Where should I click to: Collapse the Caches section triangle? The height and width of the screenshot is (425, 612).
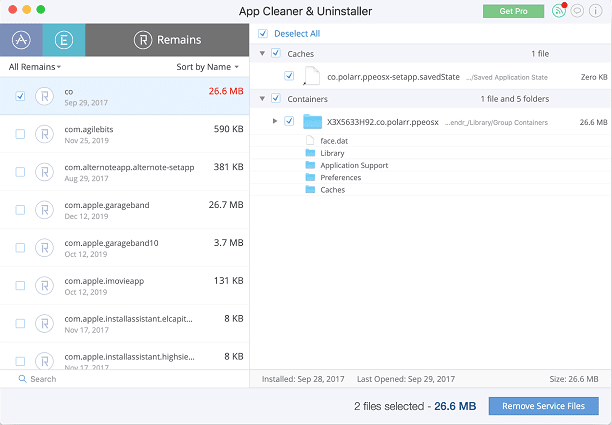(x=263, y=53)
